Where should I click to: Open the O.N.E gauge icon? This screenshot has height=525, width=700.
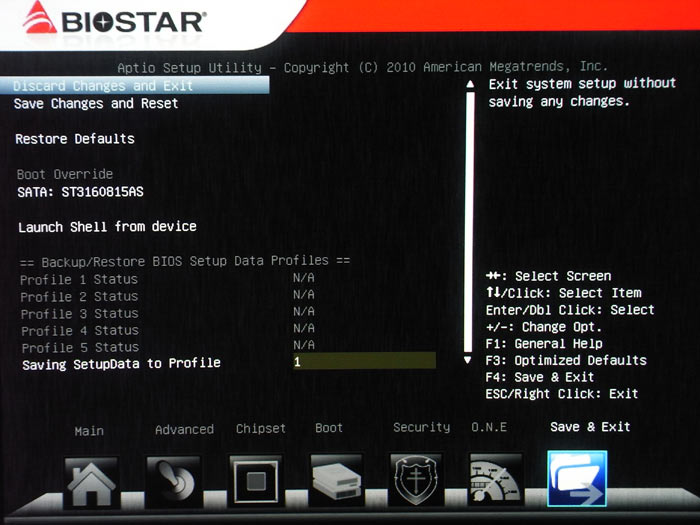(x=496, y=479)
